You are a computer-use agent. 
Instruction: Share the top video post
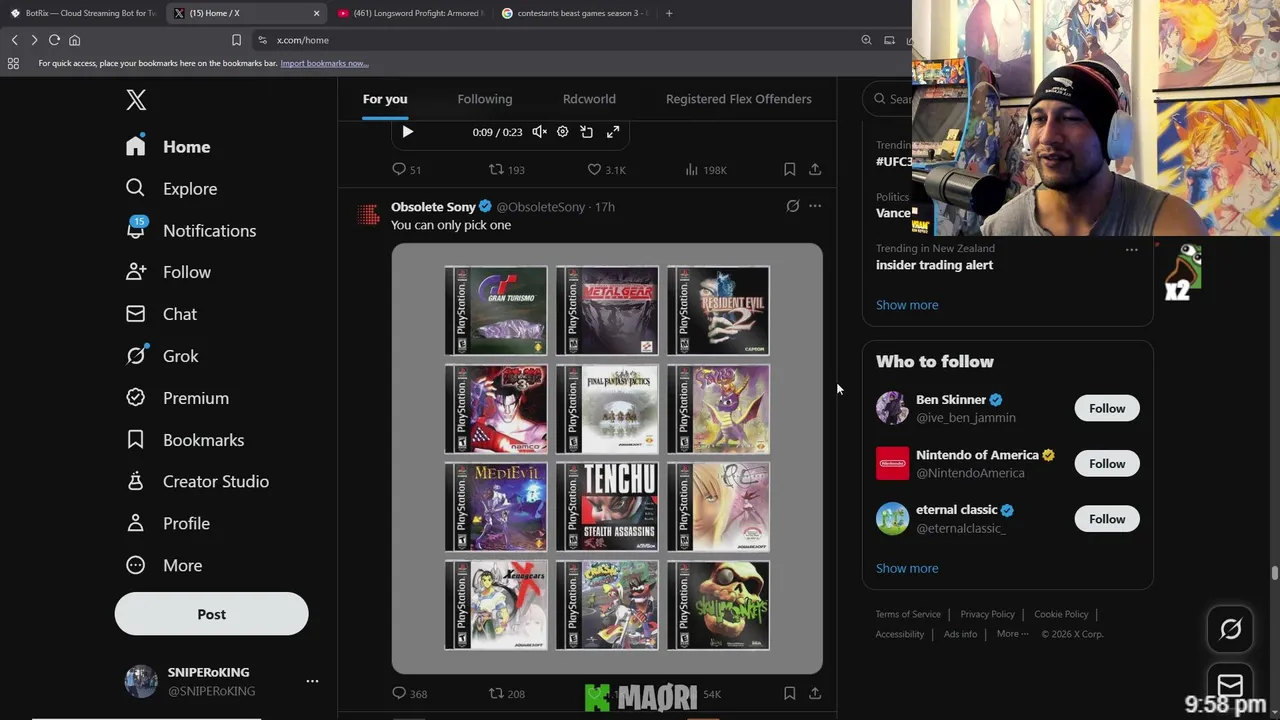coord(815,170)
